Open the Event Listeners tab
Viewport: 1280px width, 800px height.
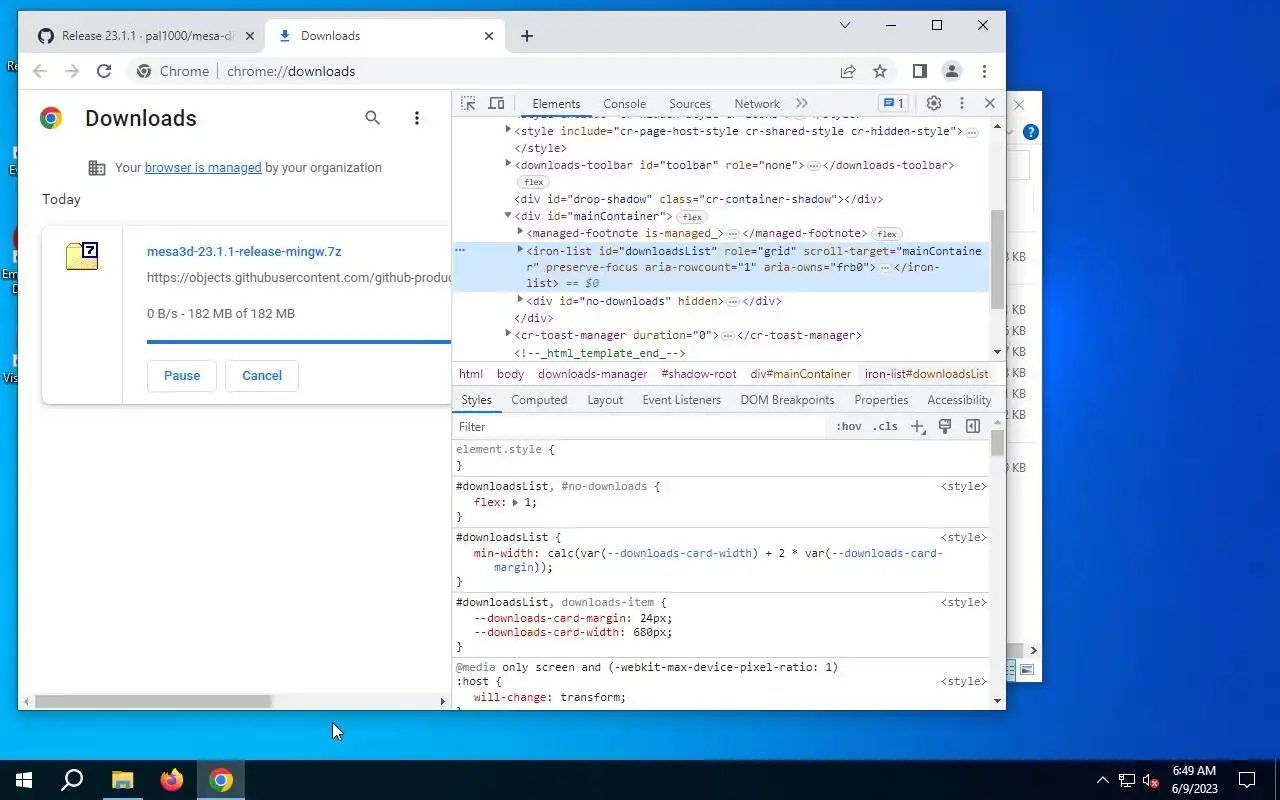coord(681,400)
